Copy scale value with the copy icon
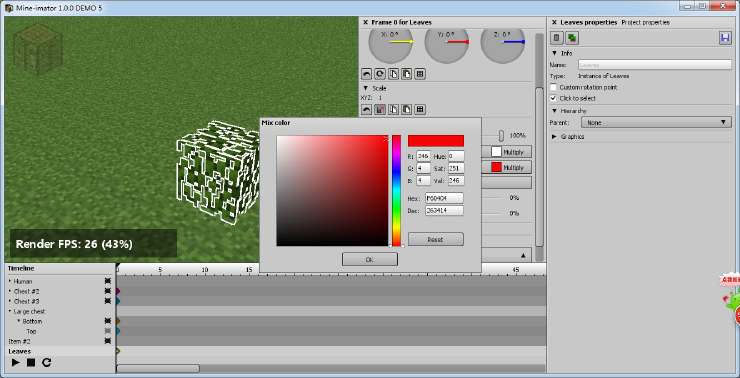 (393, 110)
